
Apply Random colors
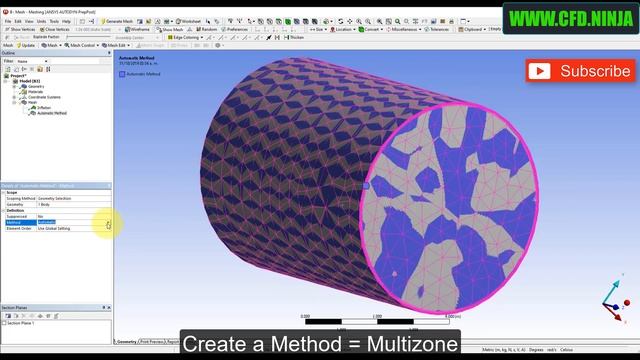207,29
